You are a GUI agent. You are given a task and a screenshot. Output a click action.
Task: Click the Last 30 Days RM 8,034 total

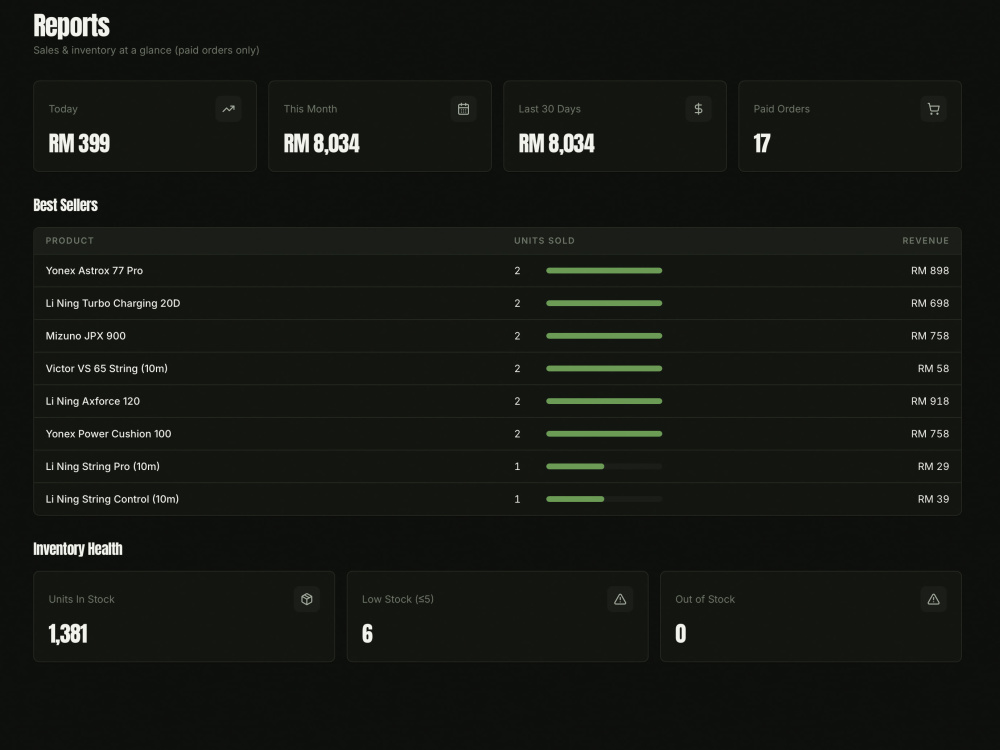point(557,143)
